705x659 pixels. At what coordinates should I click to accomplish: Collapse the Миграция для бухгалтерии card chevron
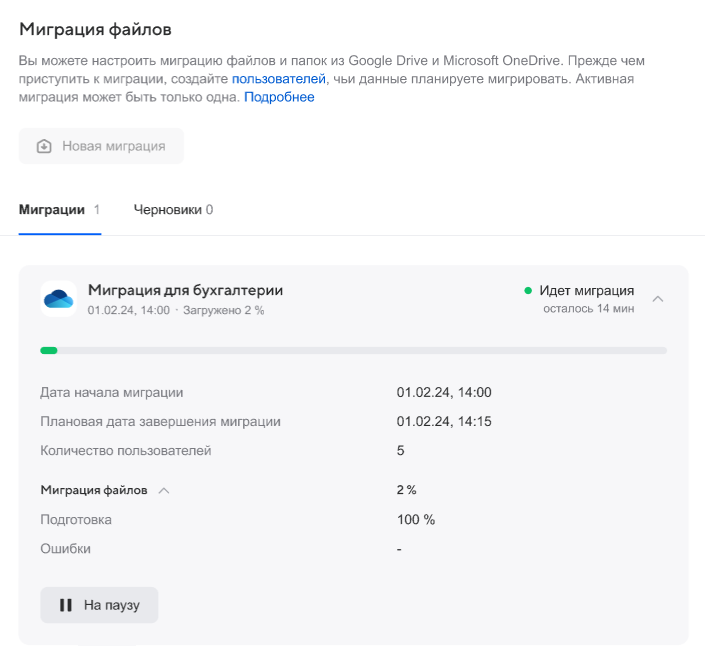click(x=658, y=298)
